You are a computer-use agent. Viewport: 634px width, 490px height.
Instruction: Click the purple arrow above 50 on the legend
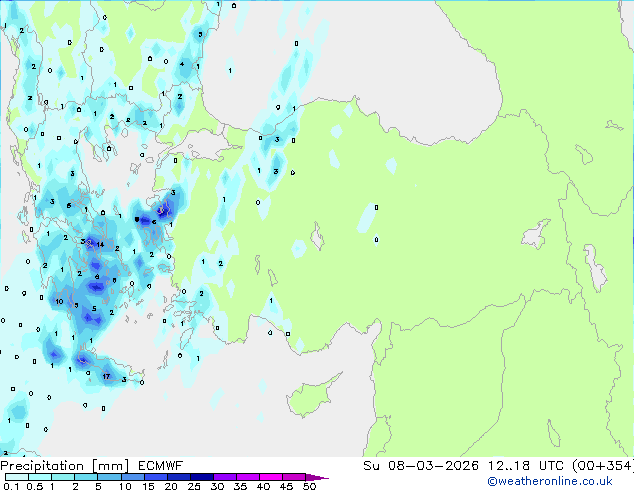(317, 478)
